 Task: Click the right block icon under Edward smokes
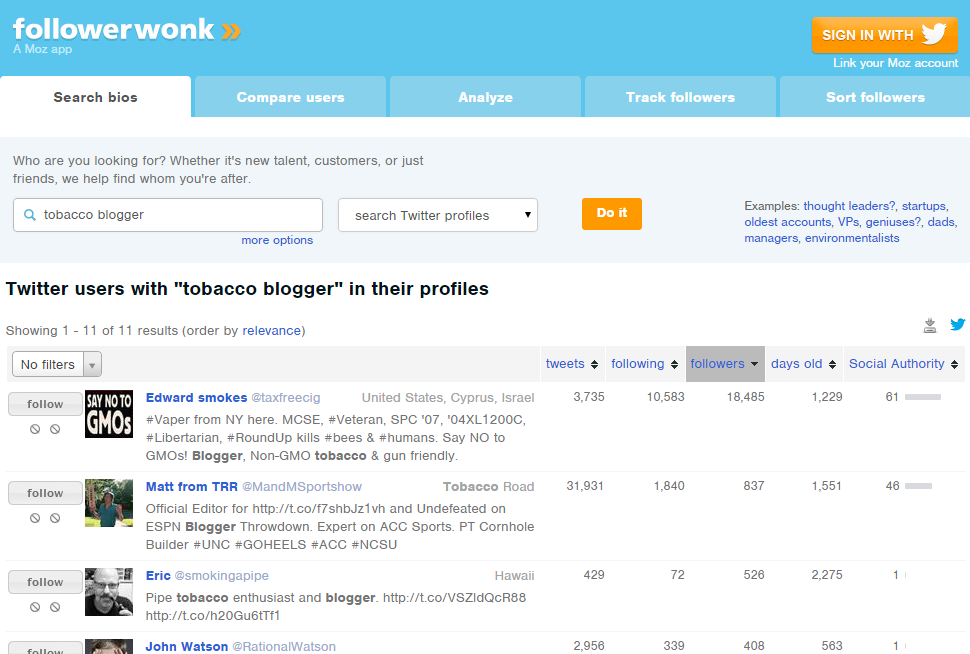(x=55, y=429)
